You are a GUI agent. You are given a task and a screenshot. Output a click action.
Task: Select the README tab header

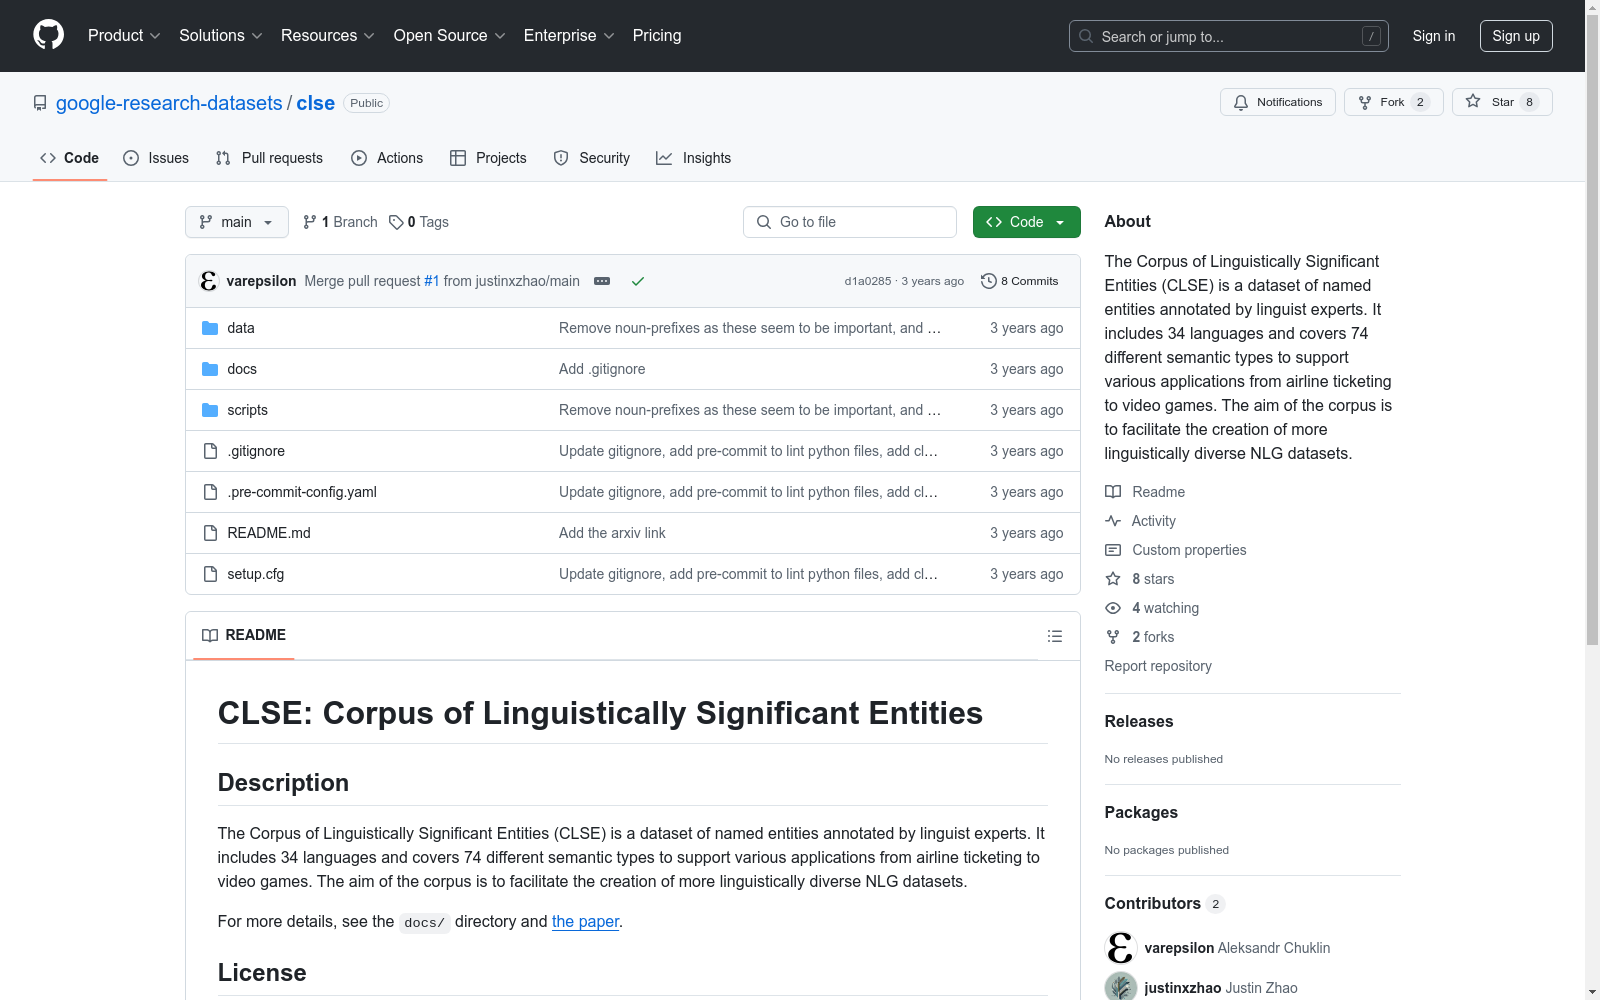coord(244,635)
